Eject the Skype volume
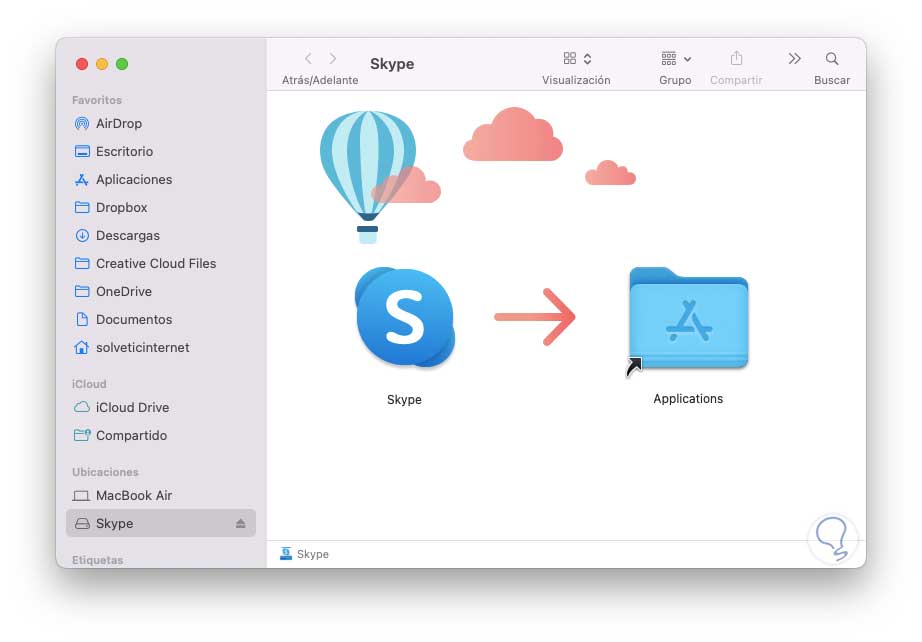The width and height of the screenshot is (922, 642). pyautogui.click(x=240, y=523)
